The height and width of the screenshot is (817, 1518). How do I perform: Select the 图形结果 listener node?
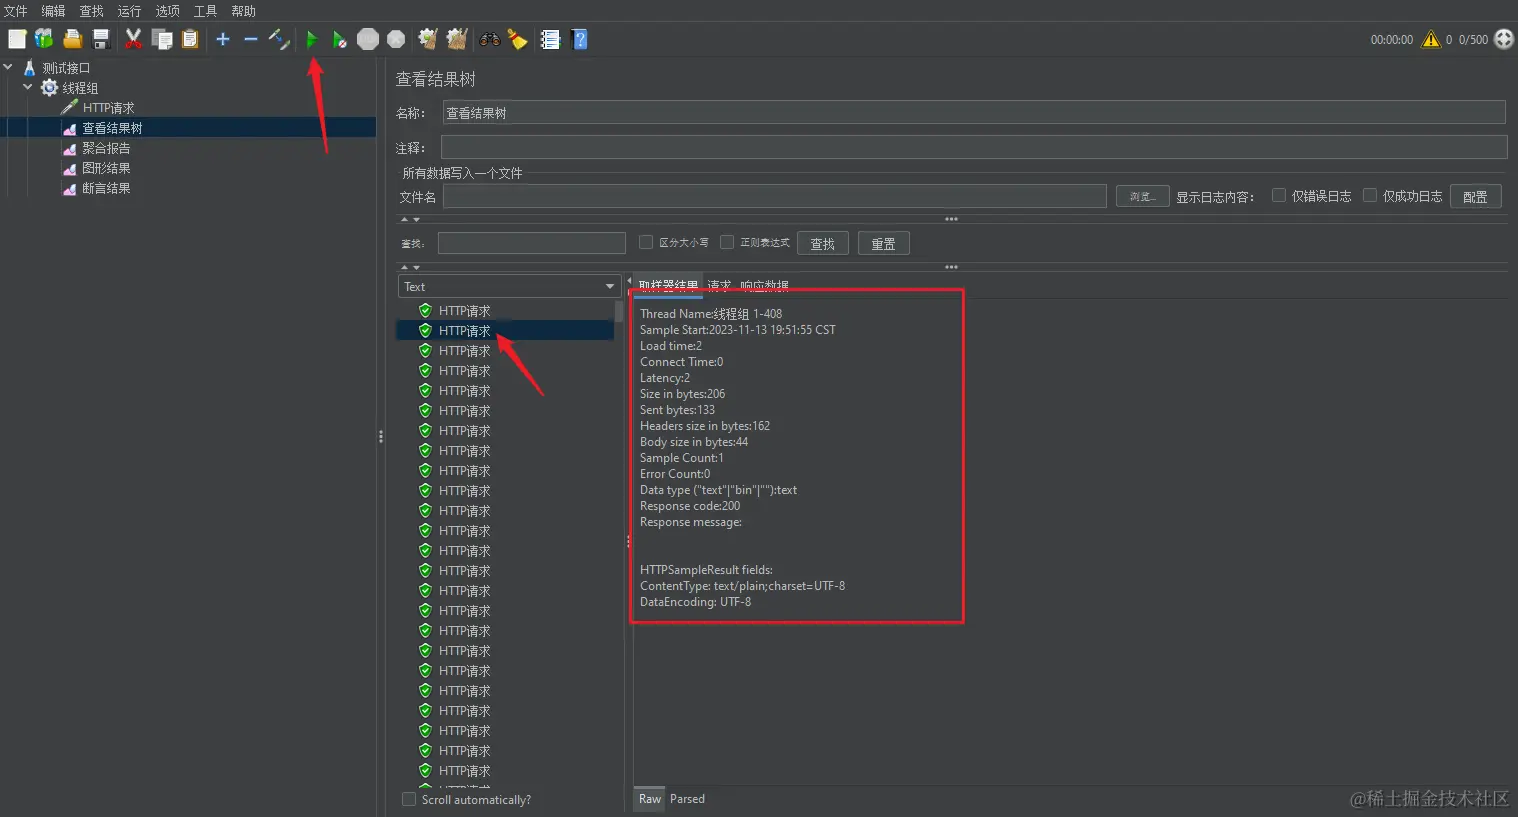coord(106,168)
